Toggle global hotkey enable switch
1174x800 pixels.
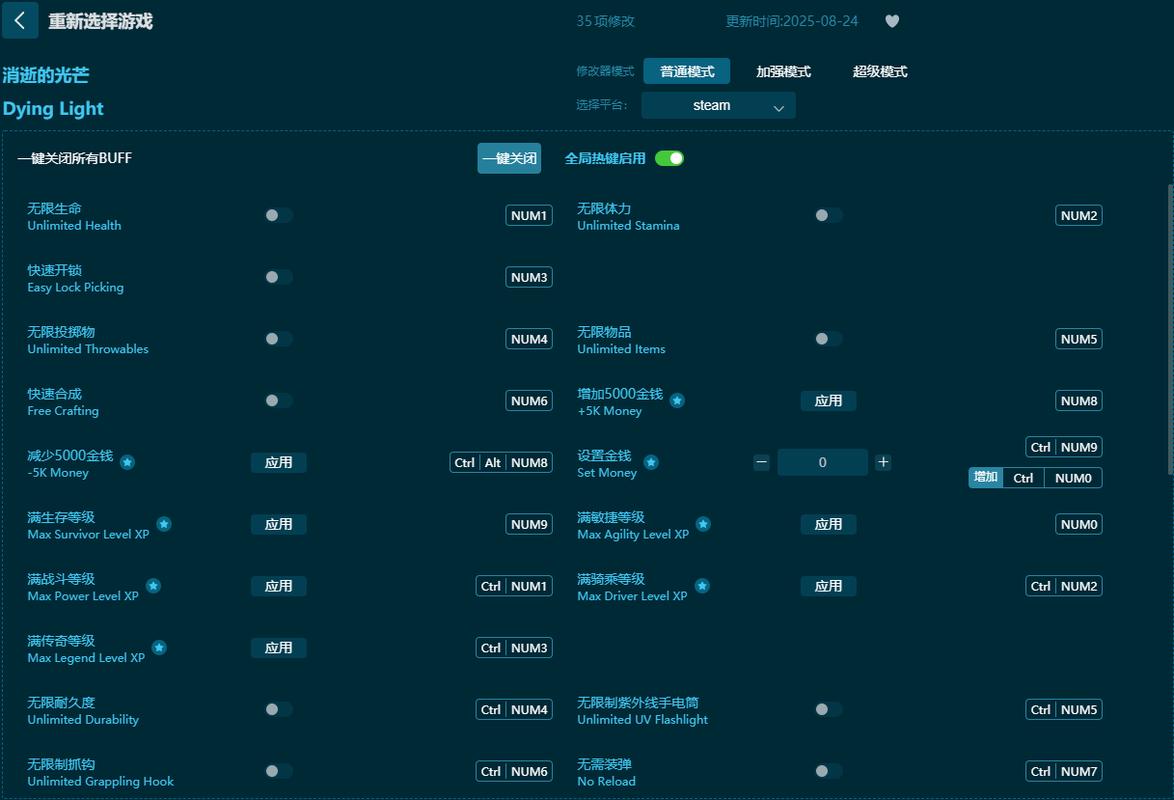coord(669,158)
